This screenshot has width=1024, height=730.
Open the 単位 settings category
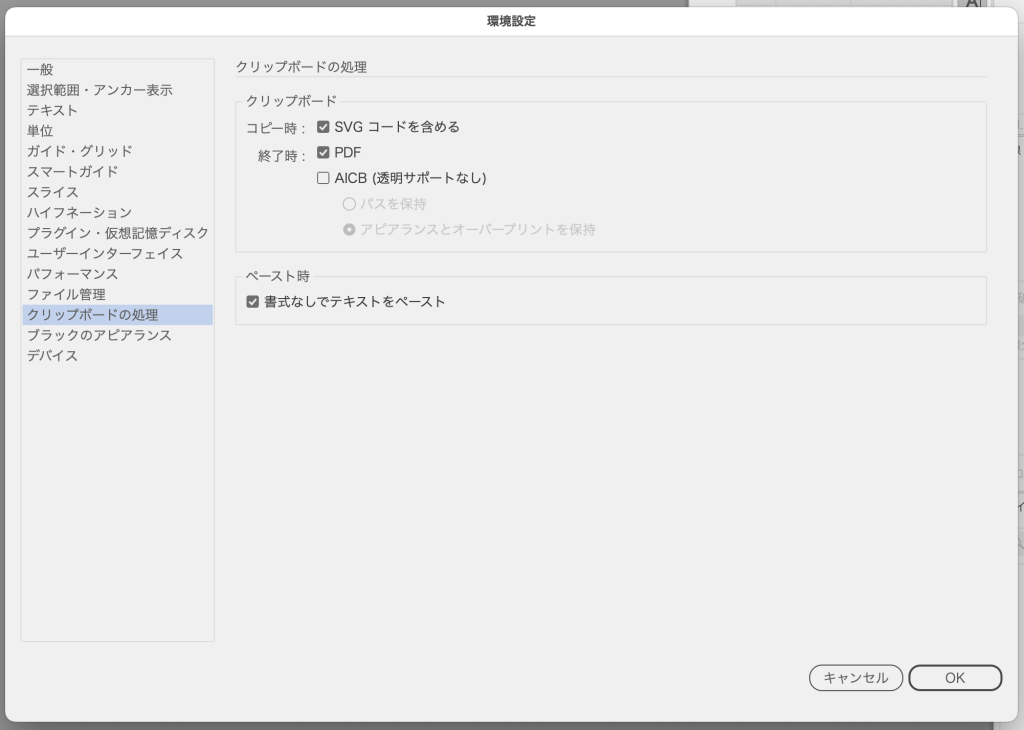tap(40, 131)
